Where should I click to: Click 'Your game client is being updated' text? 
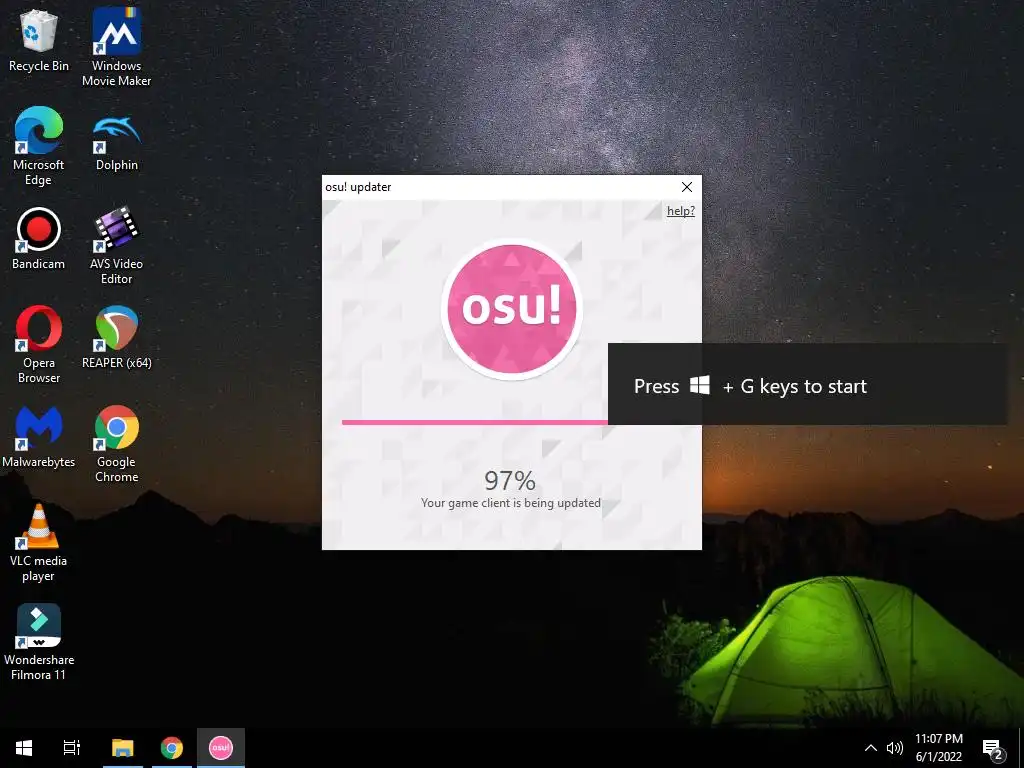[511, 503]
